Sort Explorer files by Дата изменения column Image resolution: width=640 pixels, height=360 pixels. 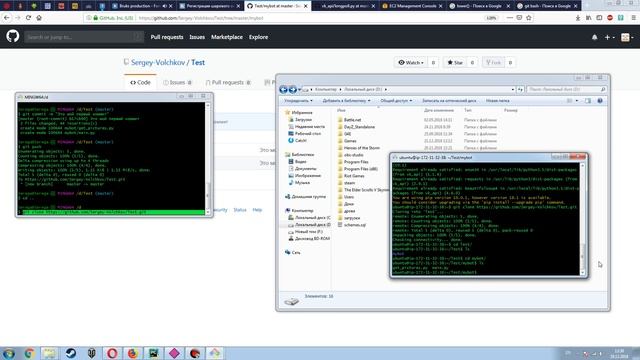(x=439, y=110)
